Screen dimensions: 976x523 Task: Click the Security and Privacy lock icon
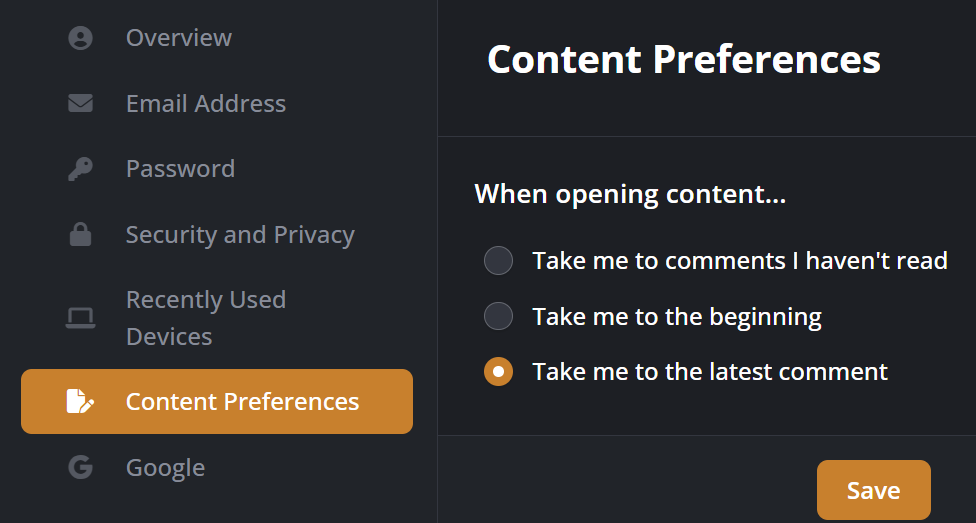pos(80,235)
